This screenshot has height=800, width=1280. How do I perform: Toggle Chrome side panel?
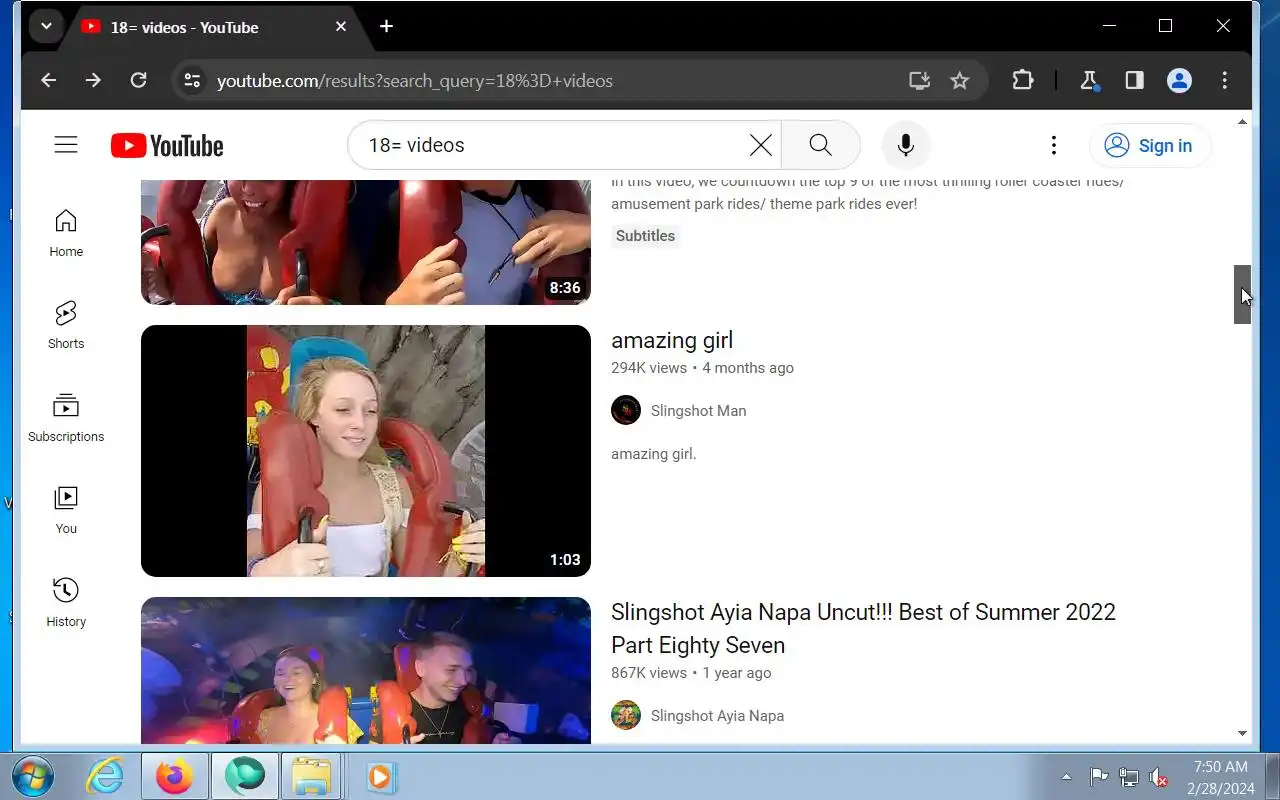click(1134, 80)
